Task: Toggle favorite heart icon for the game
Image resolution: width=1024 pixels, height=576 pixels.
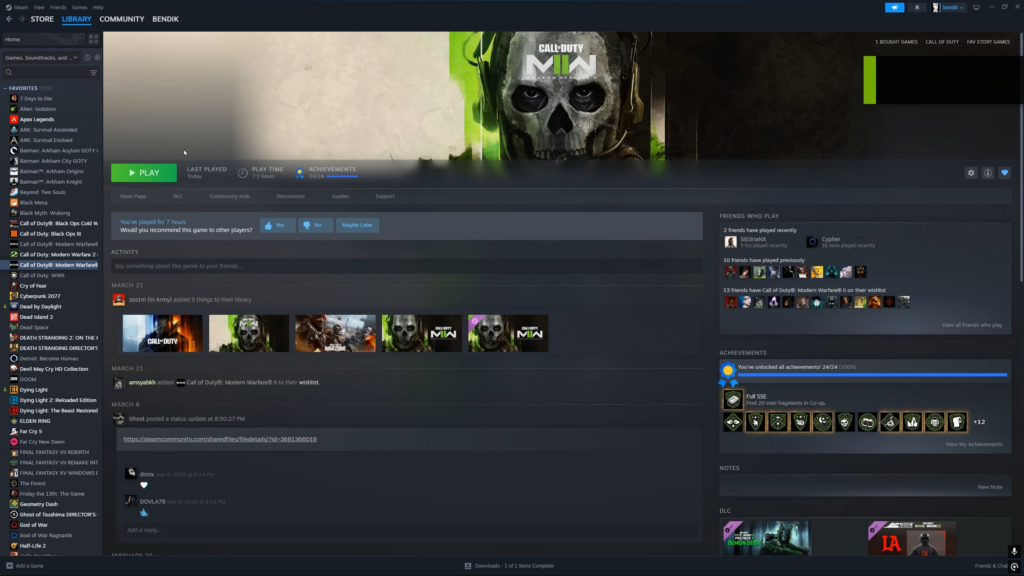Action: [x=1005, y=173]
